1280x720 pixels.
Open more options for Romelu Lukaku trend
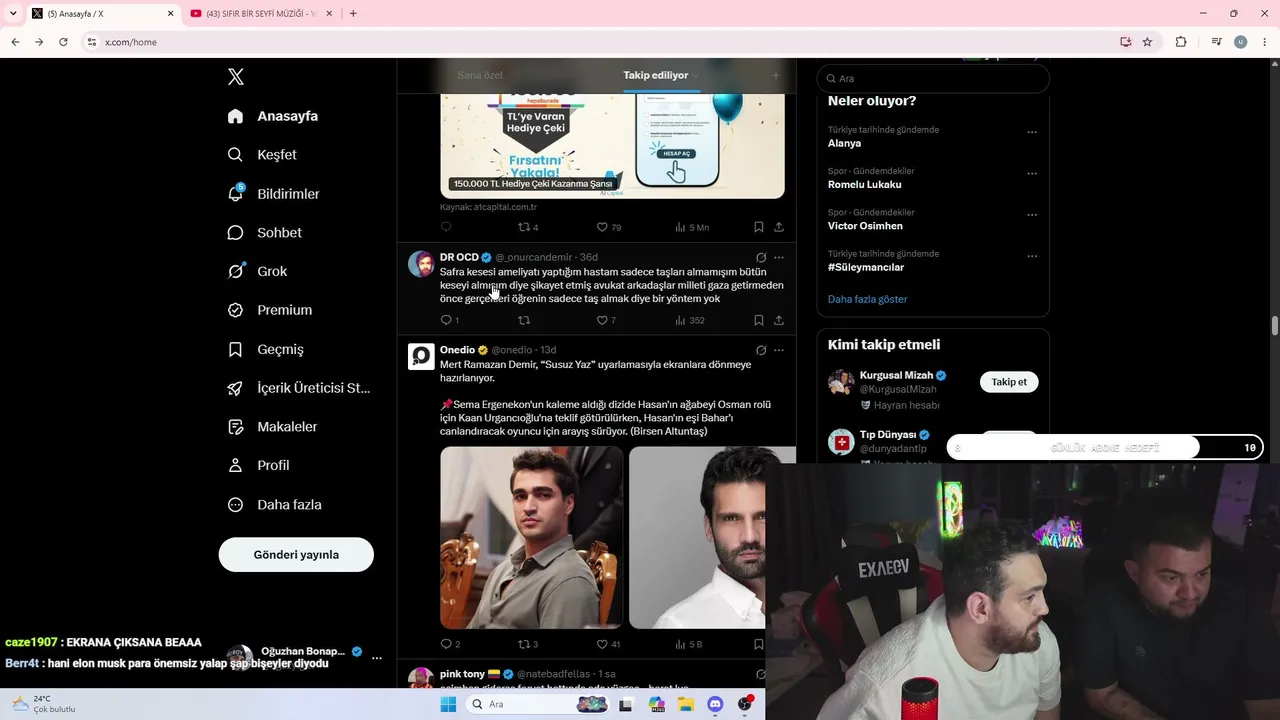[x=1032, y=174]
